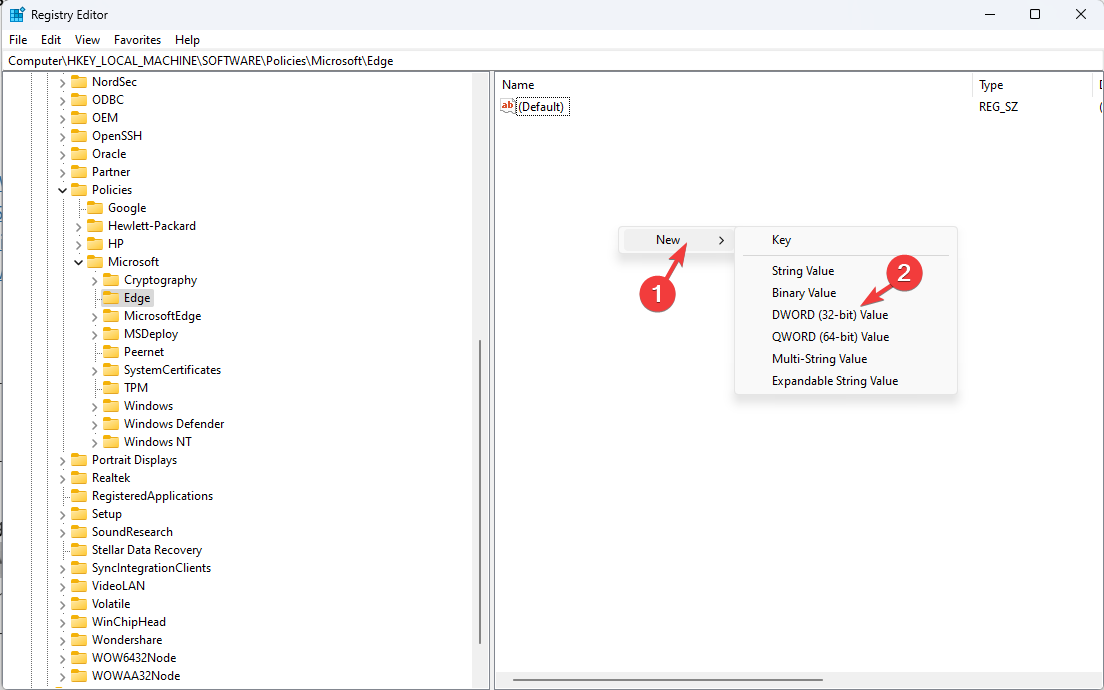Expand the Hewlett-Packard key
The height and width of the screenshot is (690, 1104).
pyautogui.click(x=79, y=227)
